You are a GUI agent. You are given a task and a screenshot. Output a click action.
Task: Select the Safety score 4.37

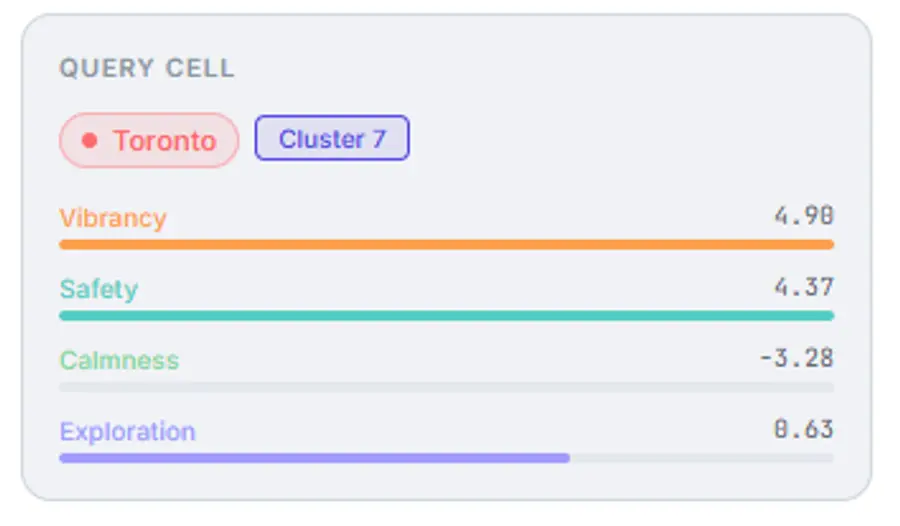pyautogui.click(x=803, y=287)
